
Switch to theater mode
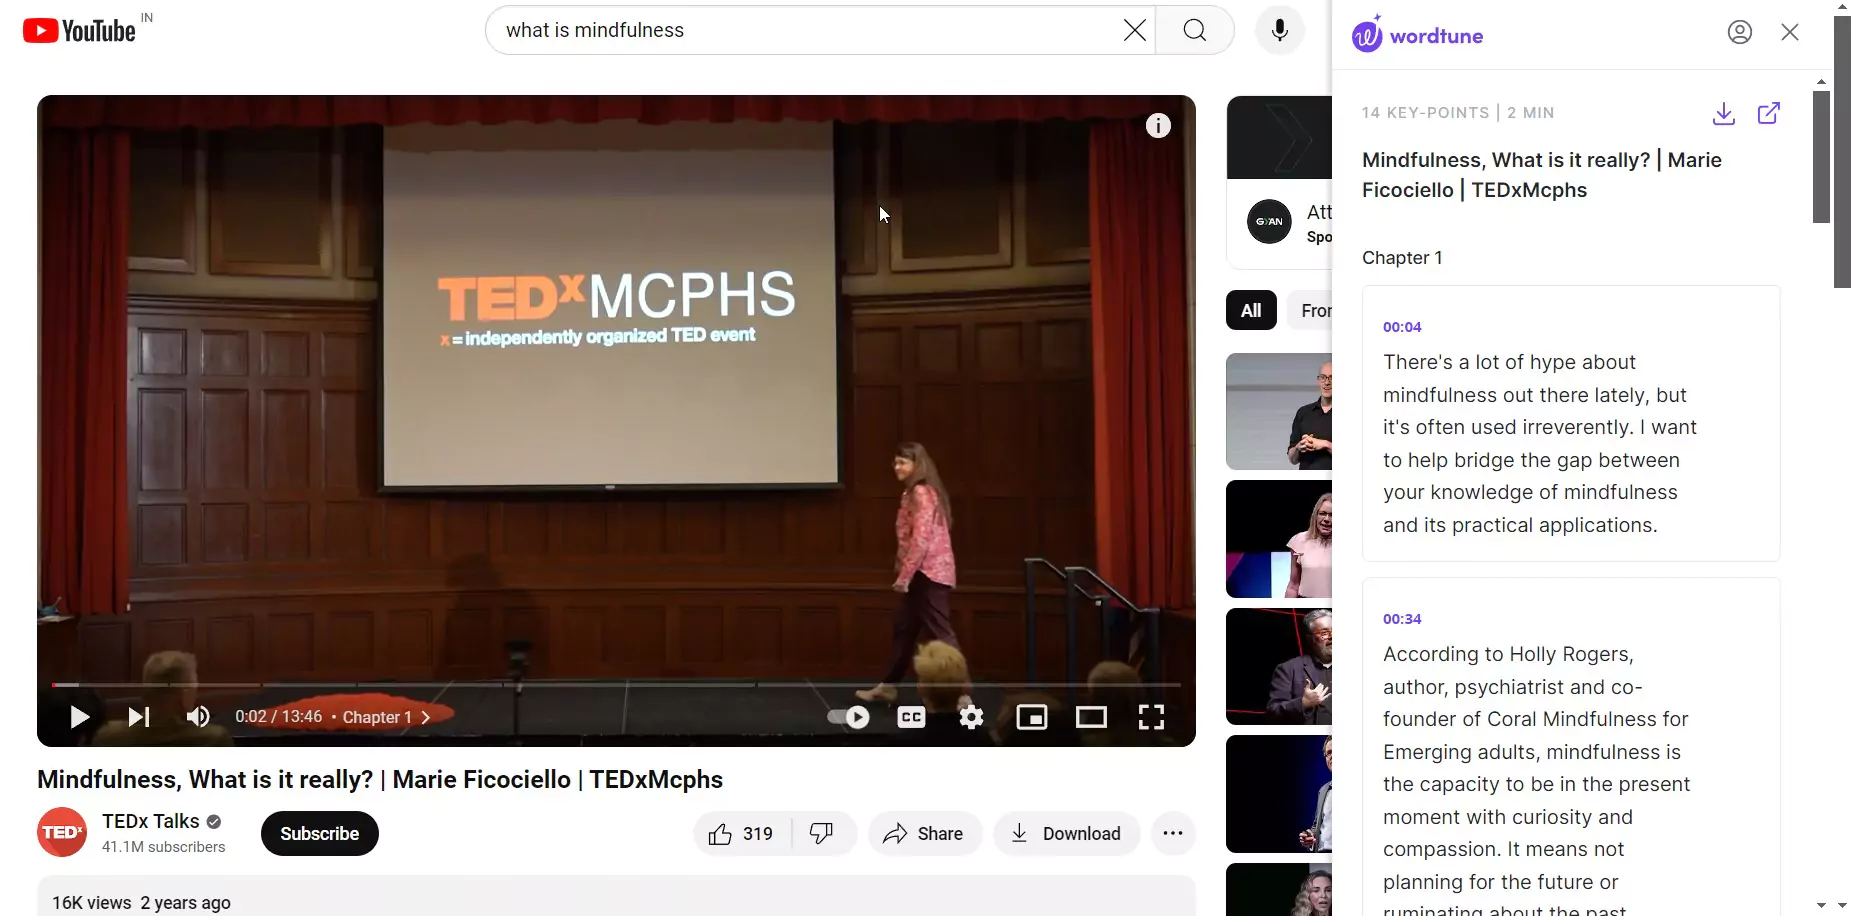coord(1091,717)
